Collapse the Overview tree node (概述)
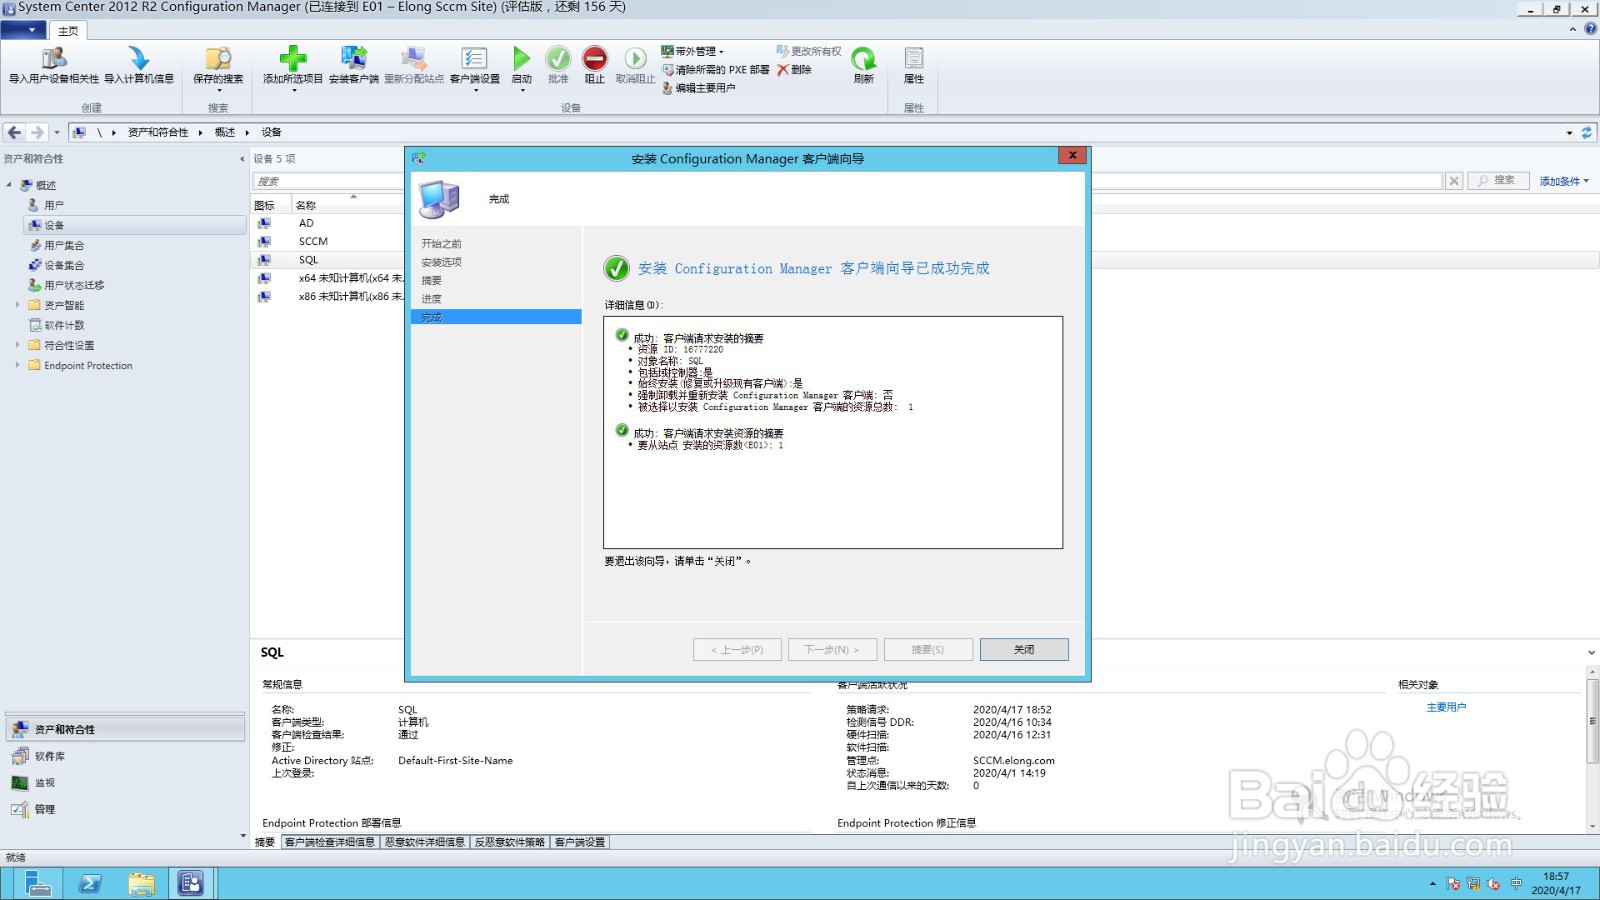Screen dimensions: 1600x900 click(x=9, y=185)
